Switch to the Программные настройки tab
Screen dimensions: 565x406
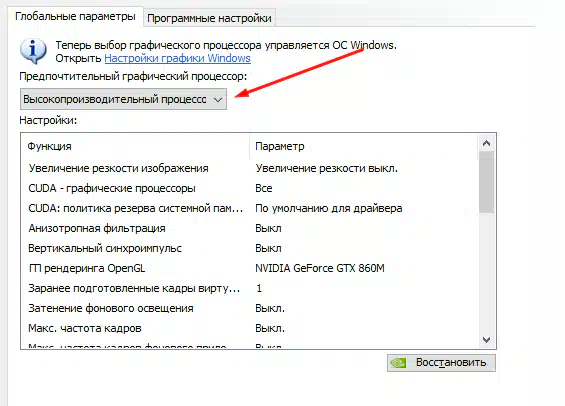[x=209, y=18]
